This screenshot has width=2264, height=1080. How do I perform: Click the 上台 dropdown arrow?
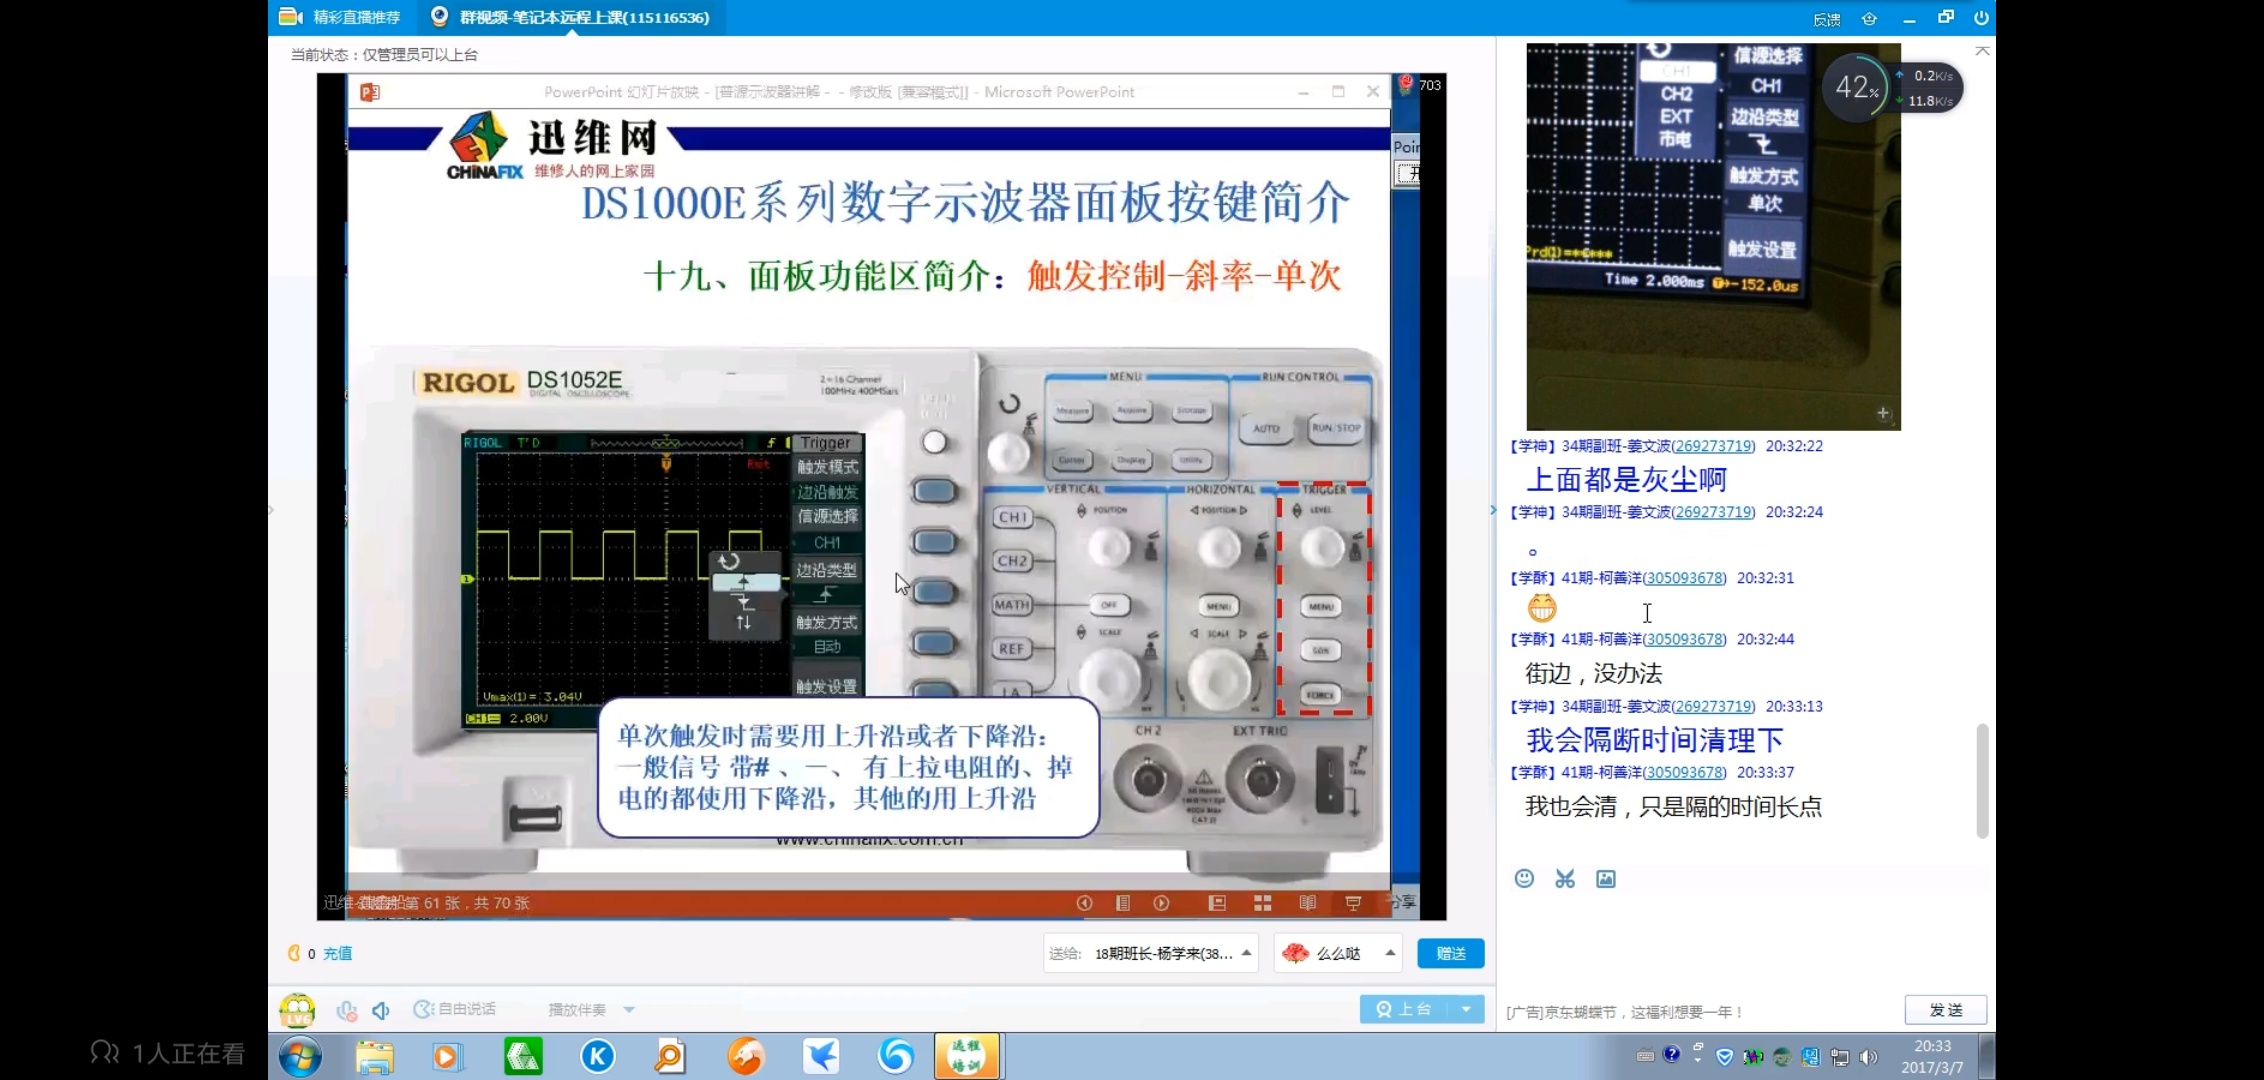[1466, 1009]
